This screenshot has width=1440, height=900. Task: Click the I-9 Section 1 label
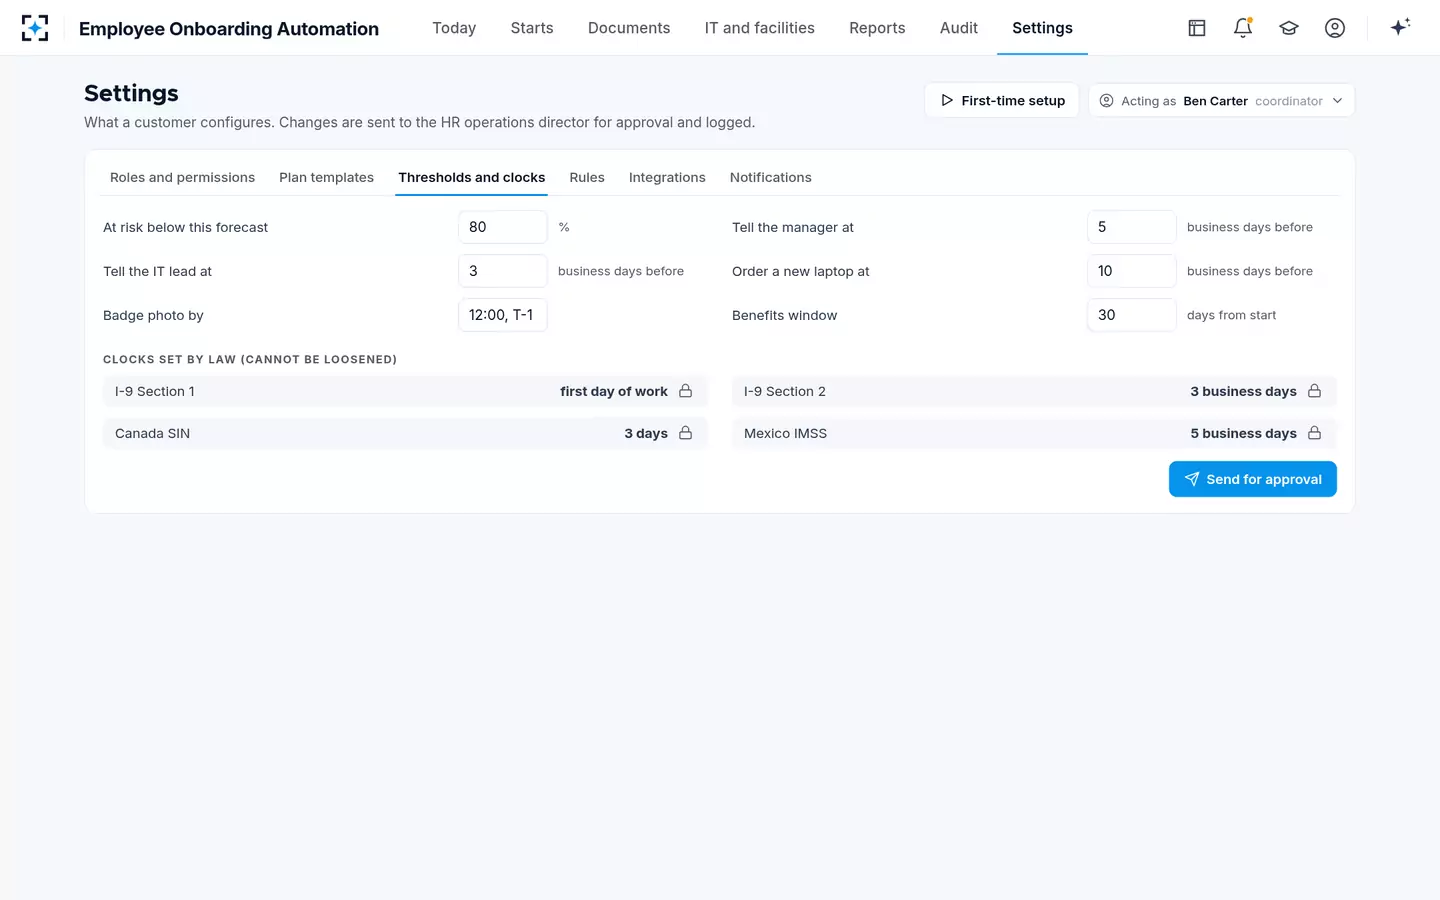point(155,391)
